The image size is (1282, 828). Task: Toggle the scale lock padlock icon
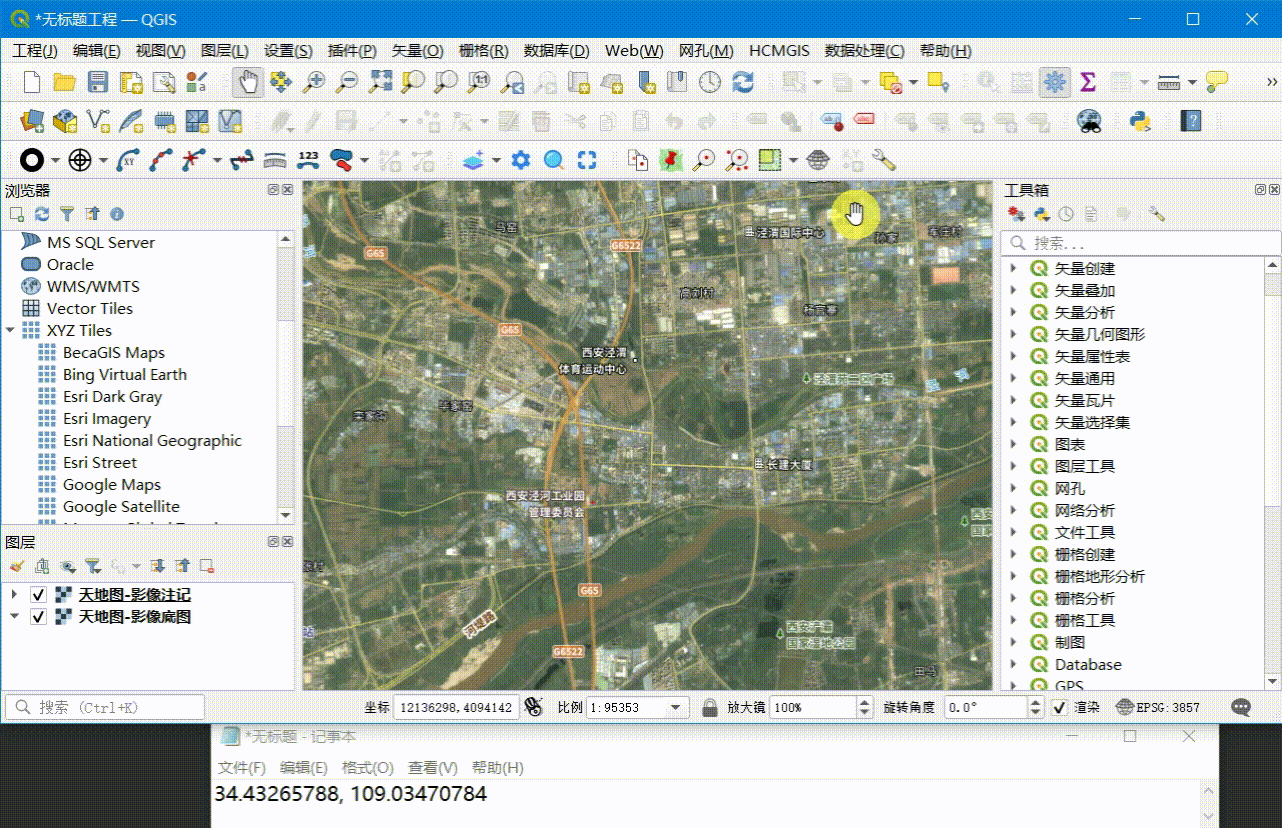click(710, 707)
